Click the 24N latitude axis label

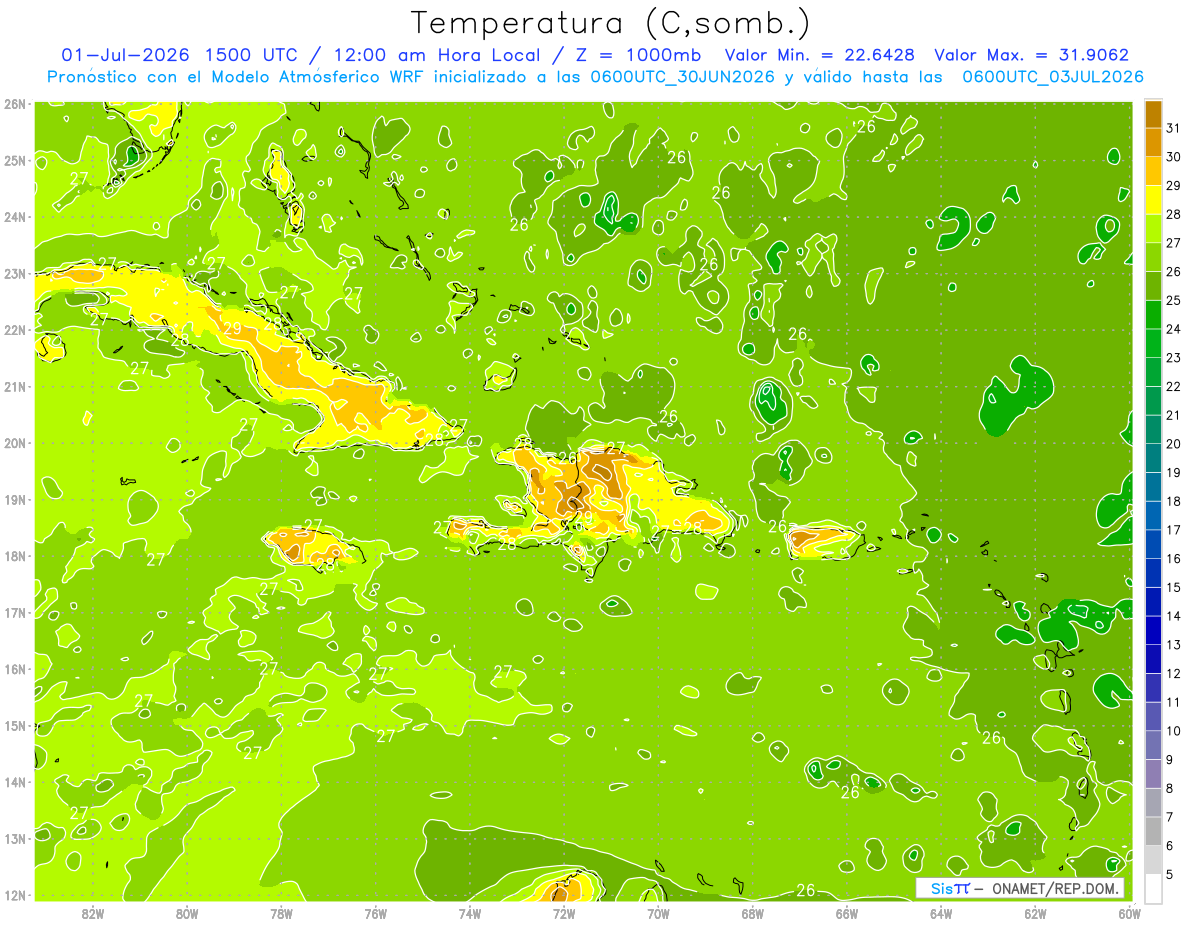coord(15,217)
